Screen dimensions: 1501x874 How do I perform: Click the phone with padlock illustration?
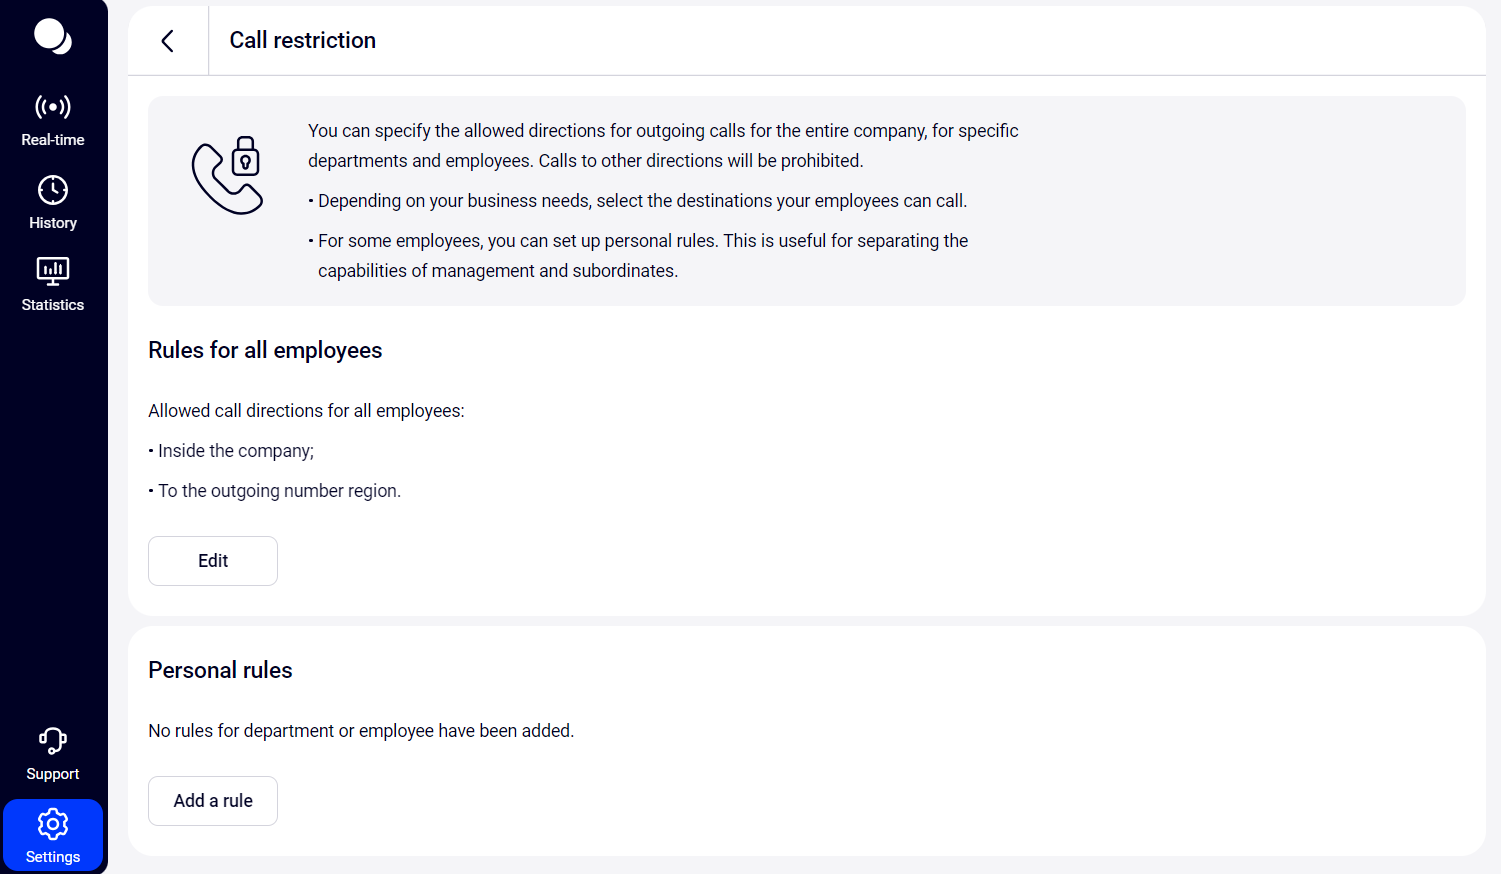(227, 175)
